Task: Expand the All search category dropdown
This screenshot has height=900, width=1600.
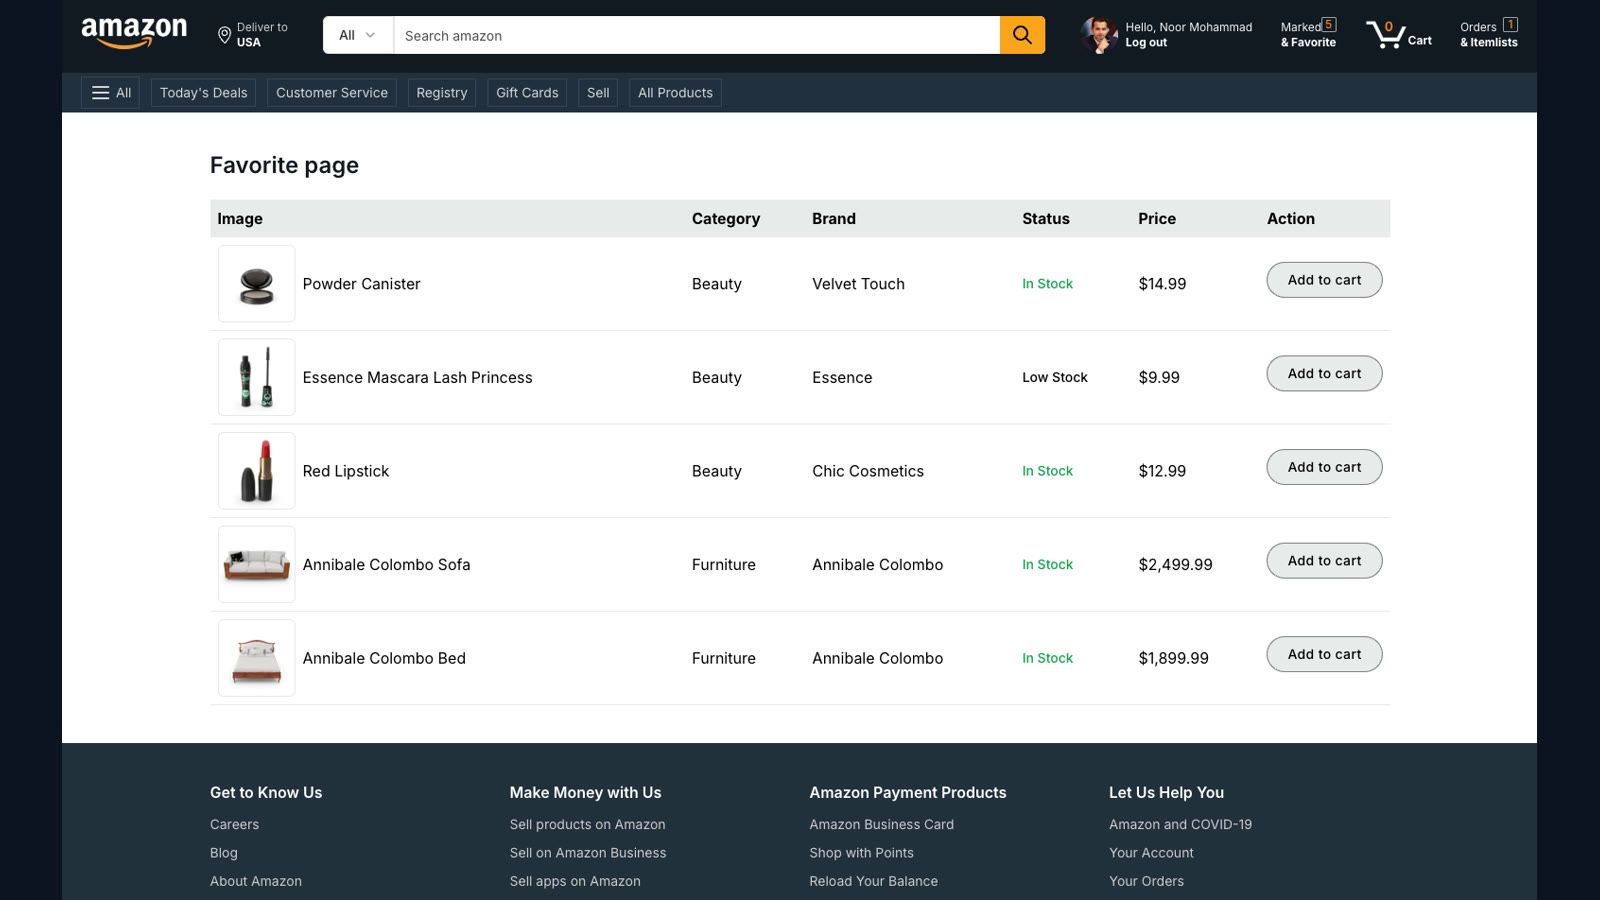Action: tap(358, 35)
